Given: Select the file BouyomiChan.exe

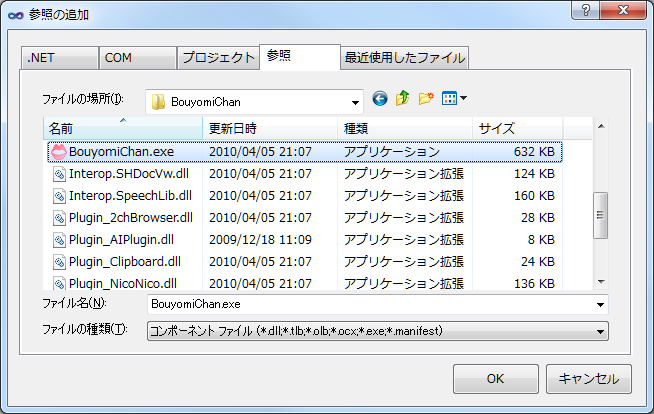Looking at the screenshot, I should [x=121, y=152].
